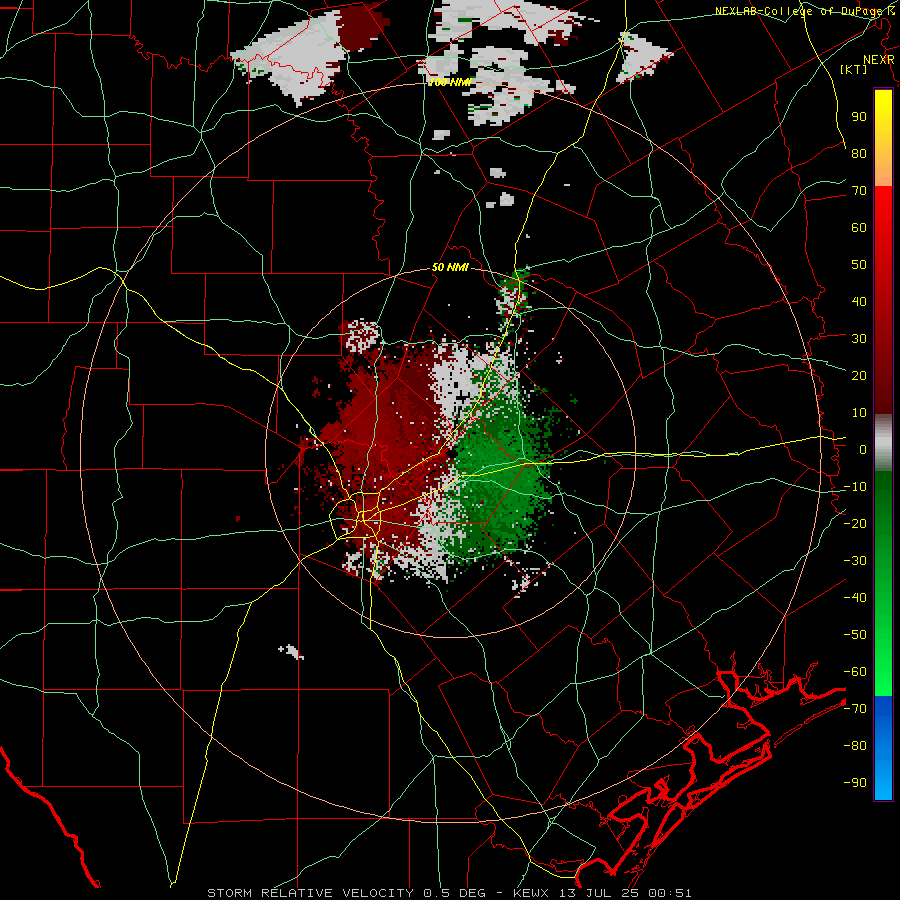900x900 pixels.
Task: Click the bright red segment of color scale
Action: (x=883, y=212)
